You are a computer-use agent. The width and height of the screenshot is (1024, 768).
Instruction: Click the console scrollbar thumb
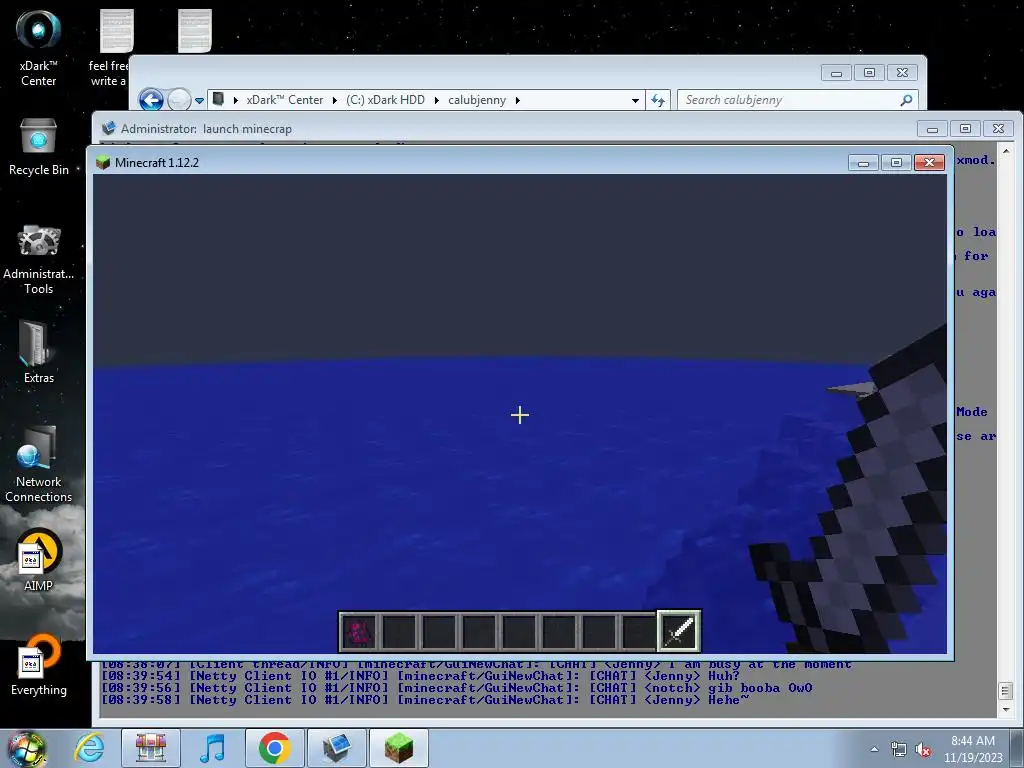(1006, 690)
